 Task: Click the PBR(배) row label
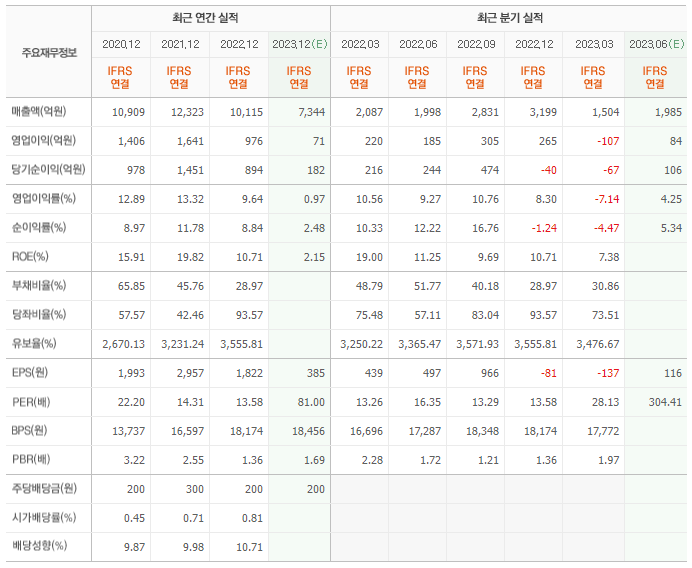click(x=31, y=459)
